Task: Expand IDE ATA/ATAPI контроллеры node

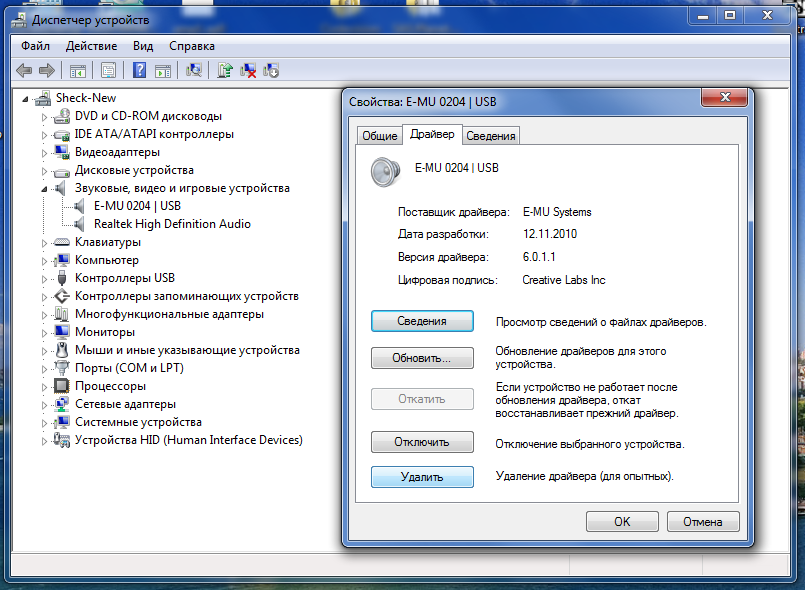Action: 44,135
